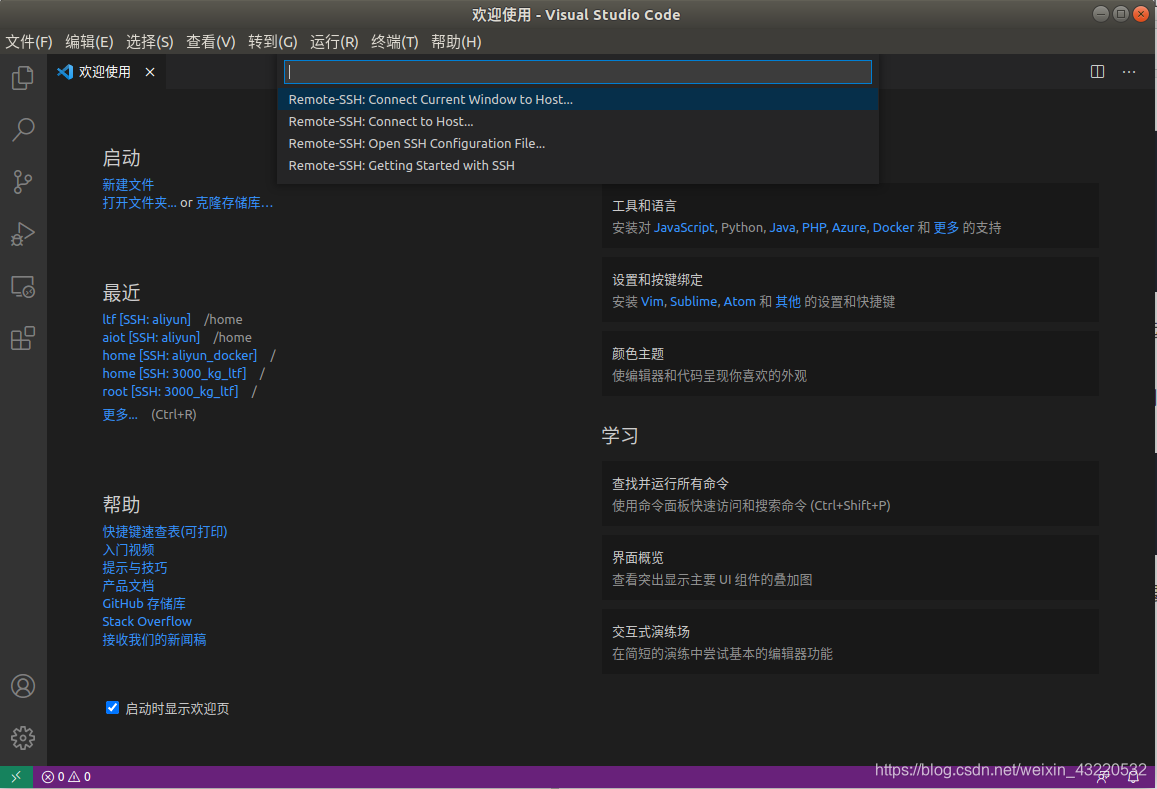This screenshot has width=1157, height=789.
Task: Click the Atom keybindings link
Action: coord(739,302)
